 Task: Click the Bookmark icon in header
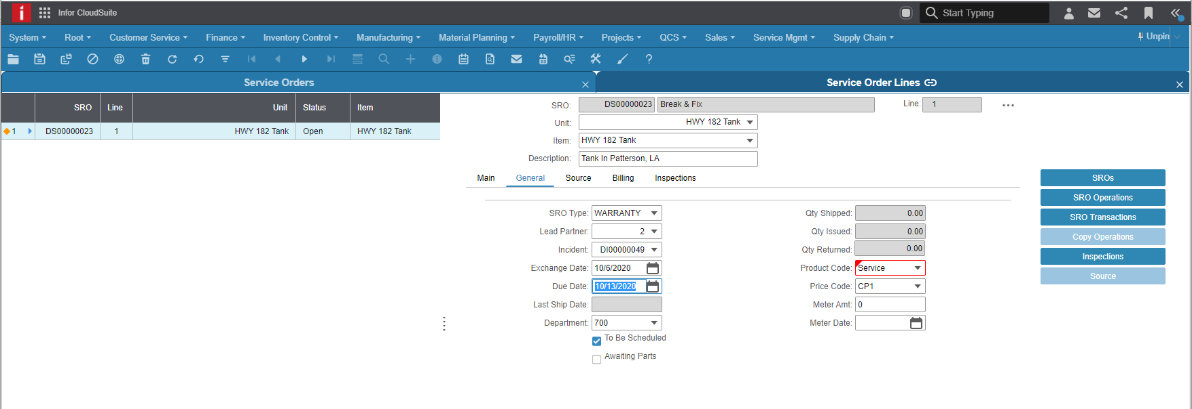click(x=1148, y=13)
